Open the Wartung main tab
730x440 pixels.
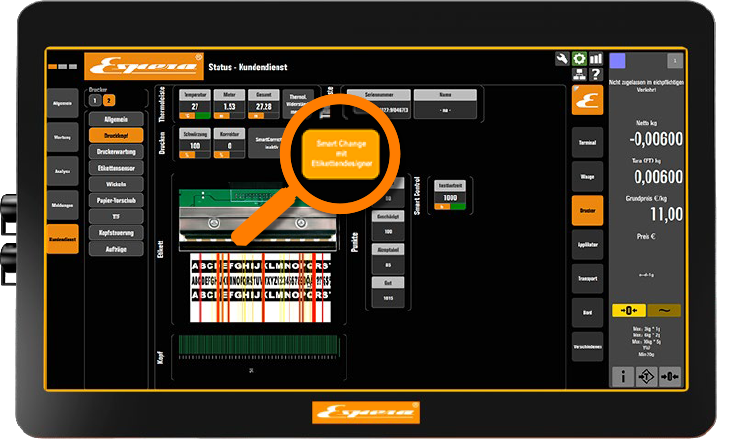coord(62,137)
